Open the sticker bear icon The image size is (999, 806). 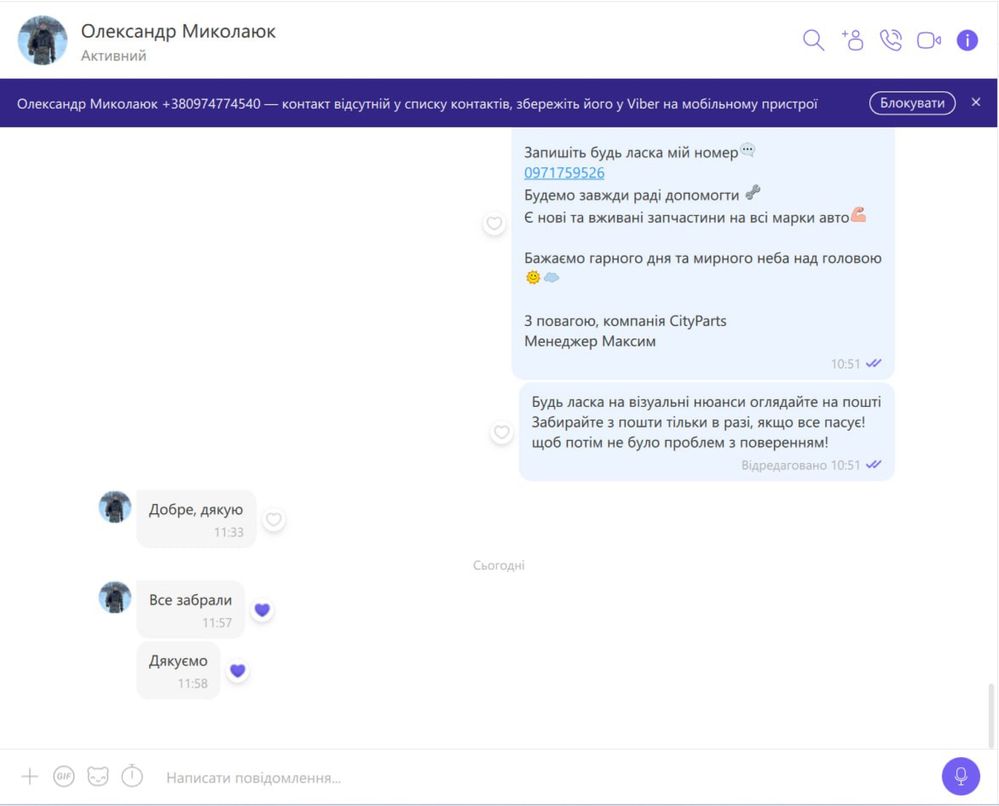tap(98, 776)
